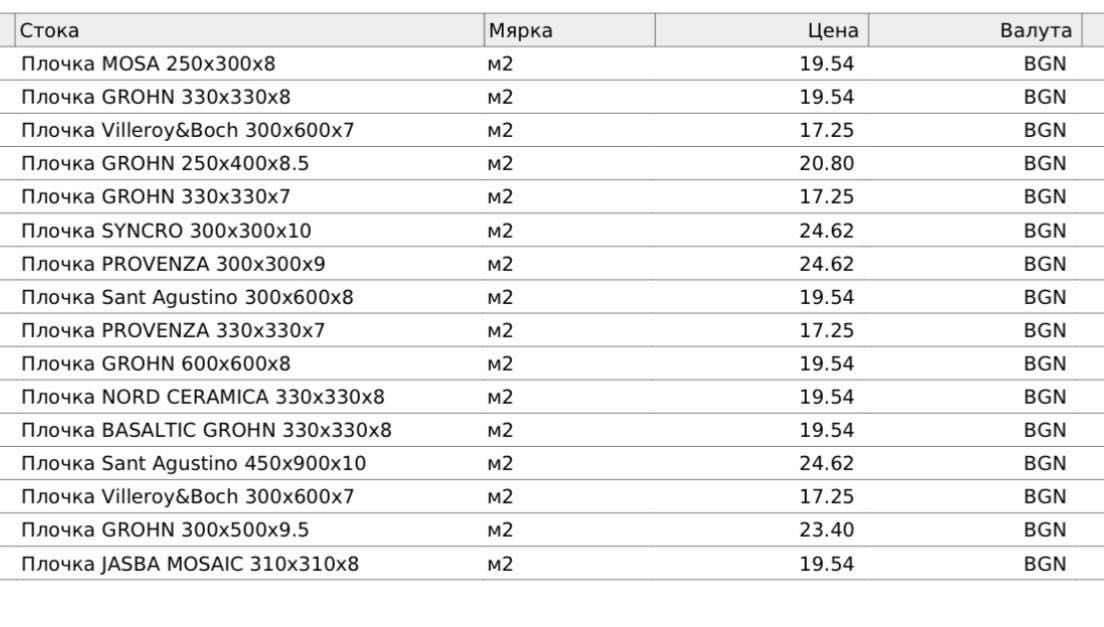Screen dimensions: 1104x627
Task: Select row Плочка GROHN 300x500x9.5
Action: point(552,530)
